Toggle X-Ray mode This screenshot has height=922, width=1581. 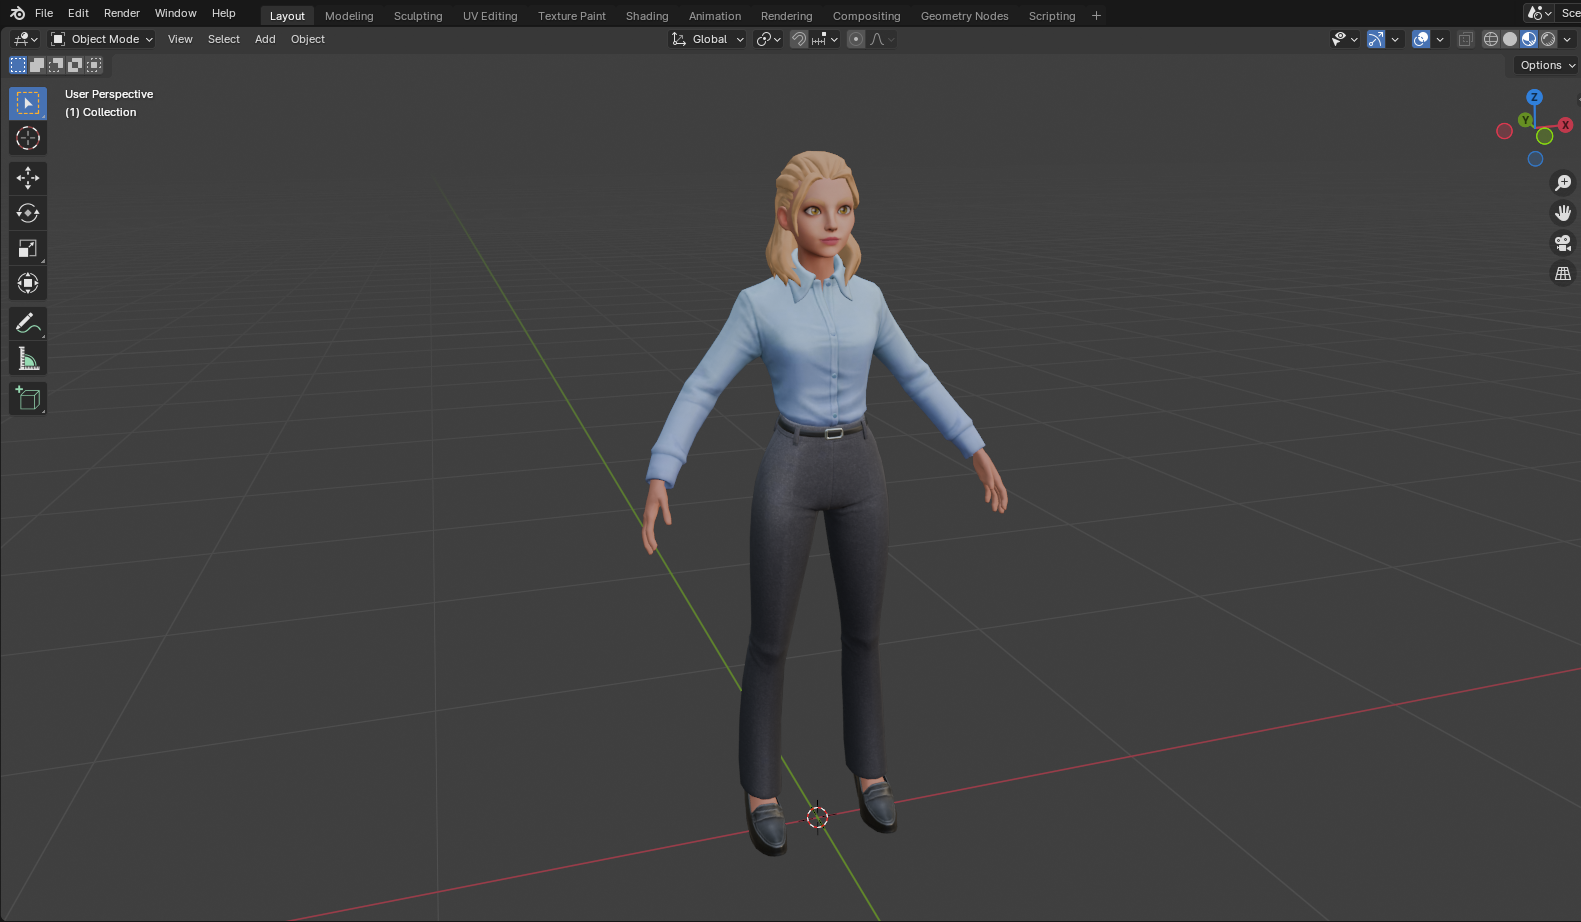[x=1465, y=39]
